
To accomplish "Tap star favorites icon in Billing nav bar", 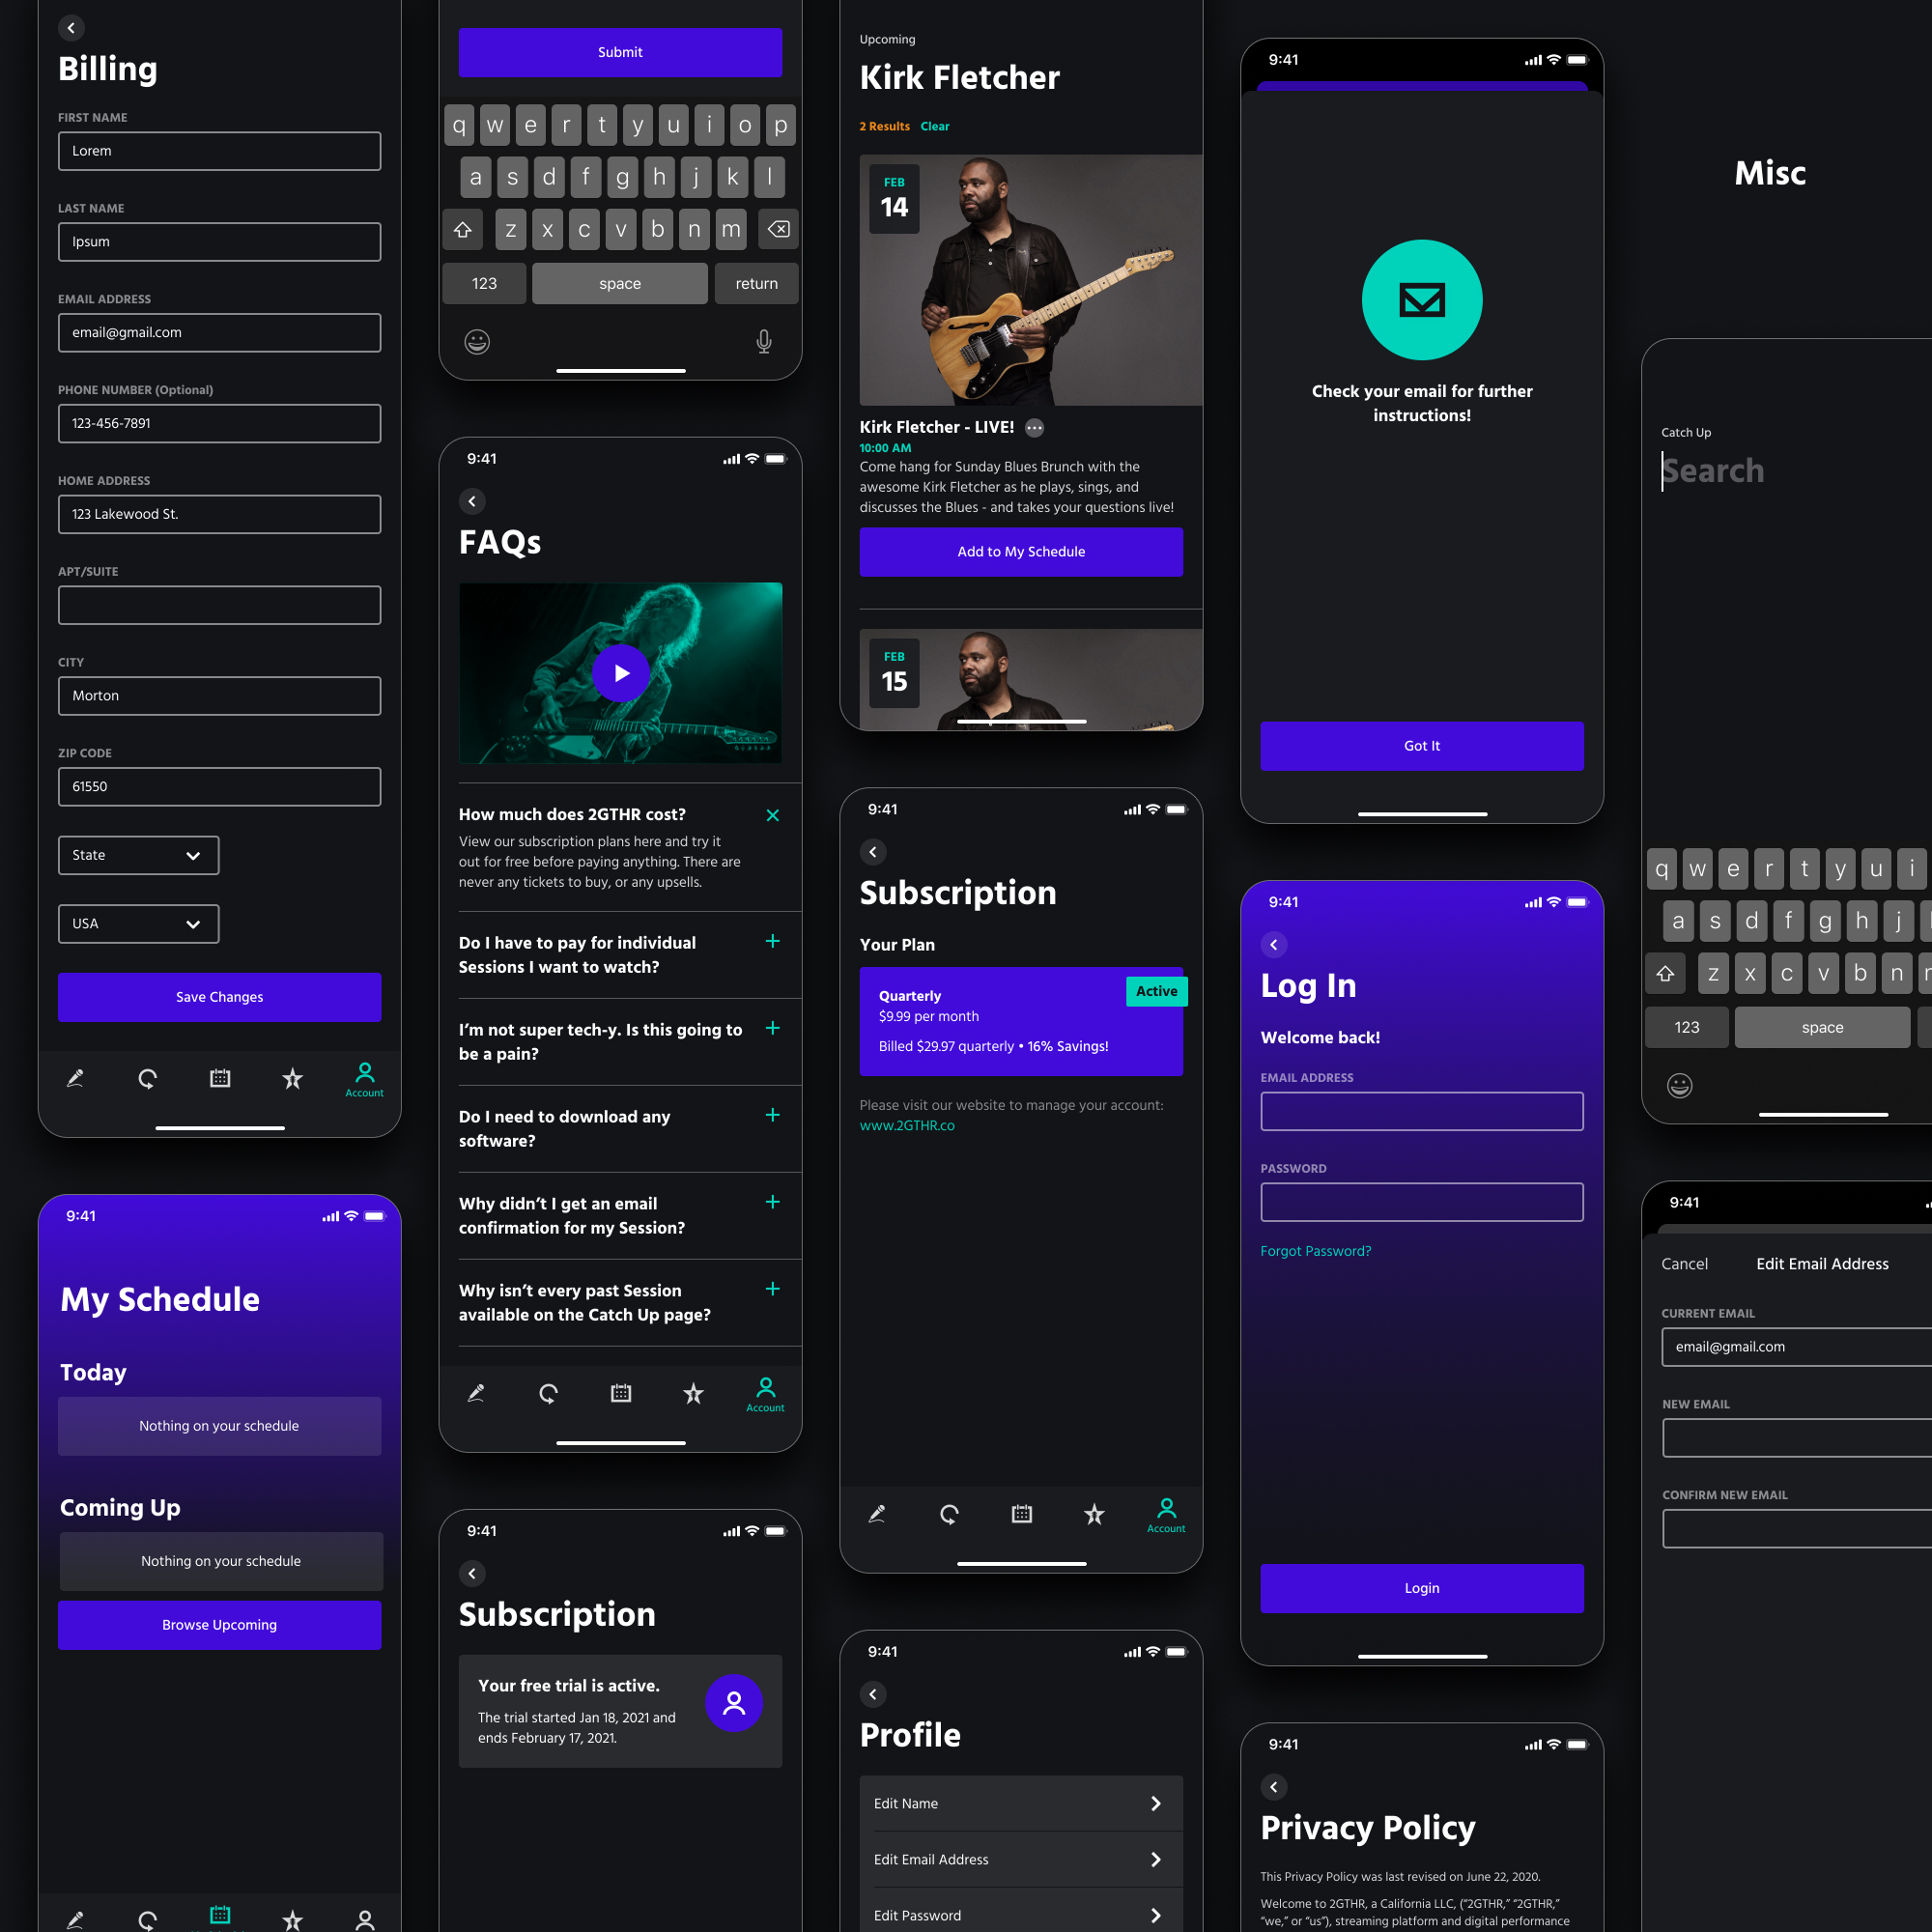I will pyautogui.click(x=292, y=1079).
